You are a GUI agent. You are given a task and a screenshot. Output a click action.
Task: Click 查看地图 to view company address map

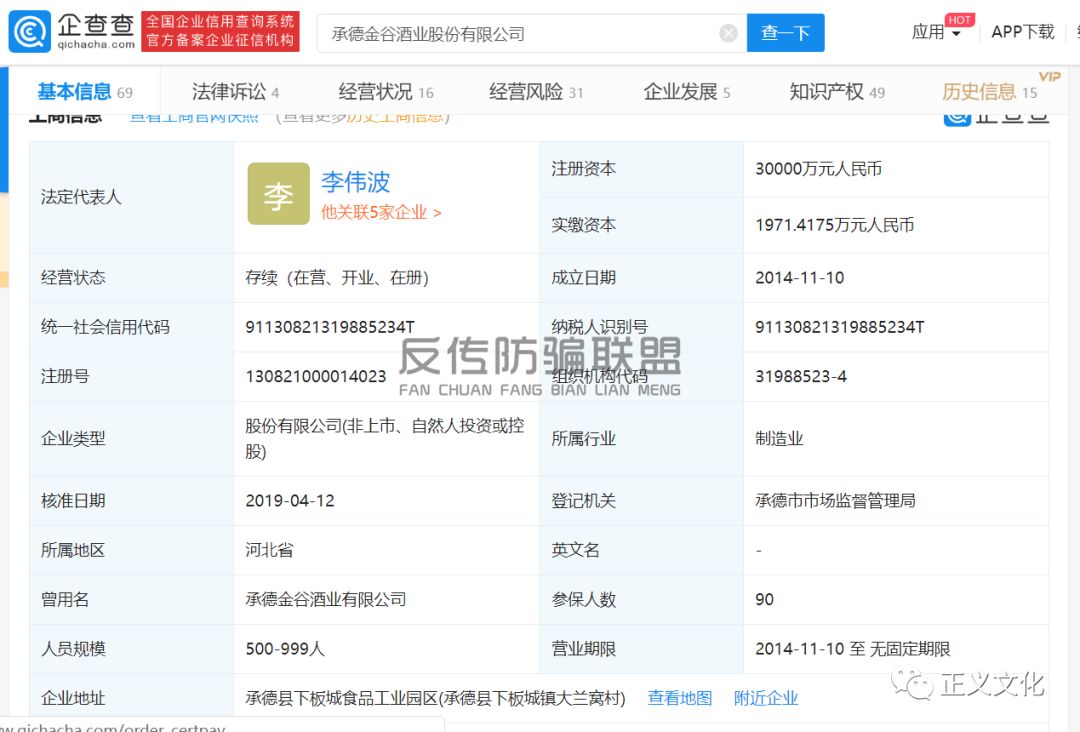(x=679, y=698)
